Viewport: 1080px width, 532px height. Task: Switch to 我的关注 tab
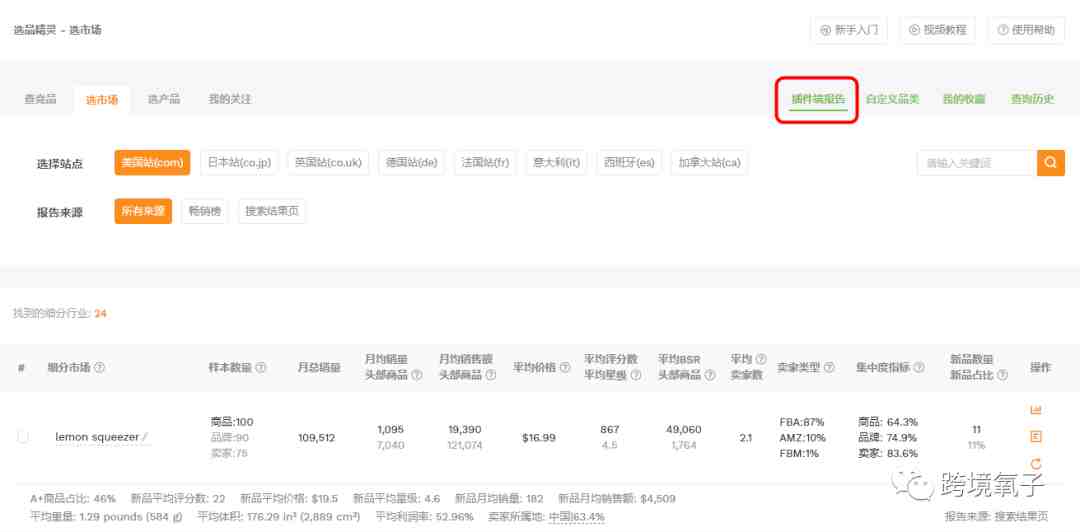tap(230, 99)
